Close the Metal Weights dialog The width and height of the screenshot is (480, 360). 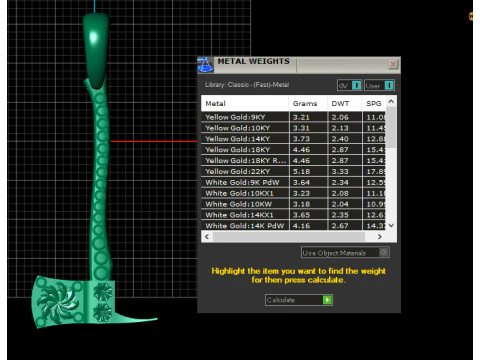pos(393,64)
